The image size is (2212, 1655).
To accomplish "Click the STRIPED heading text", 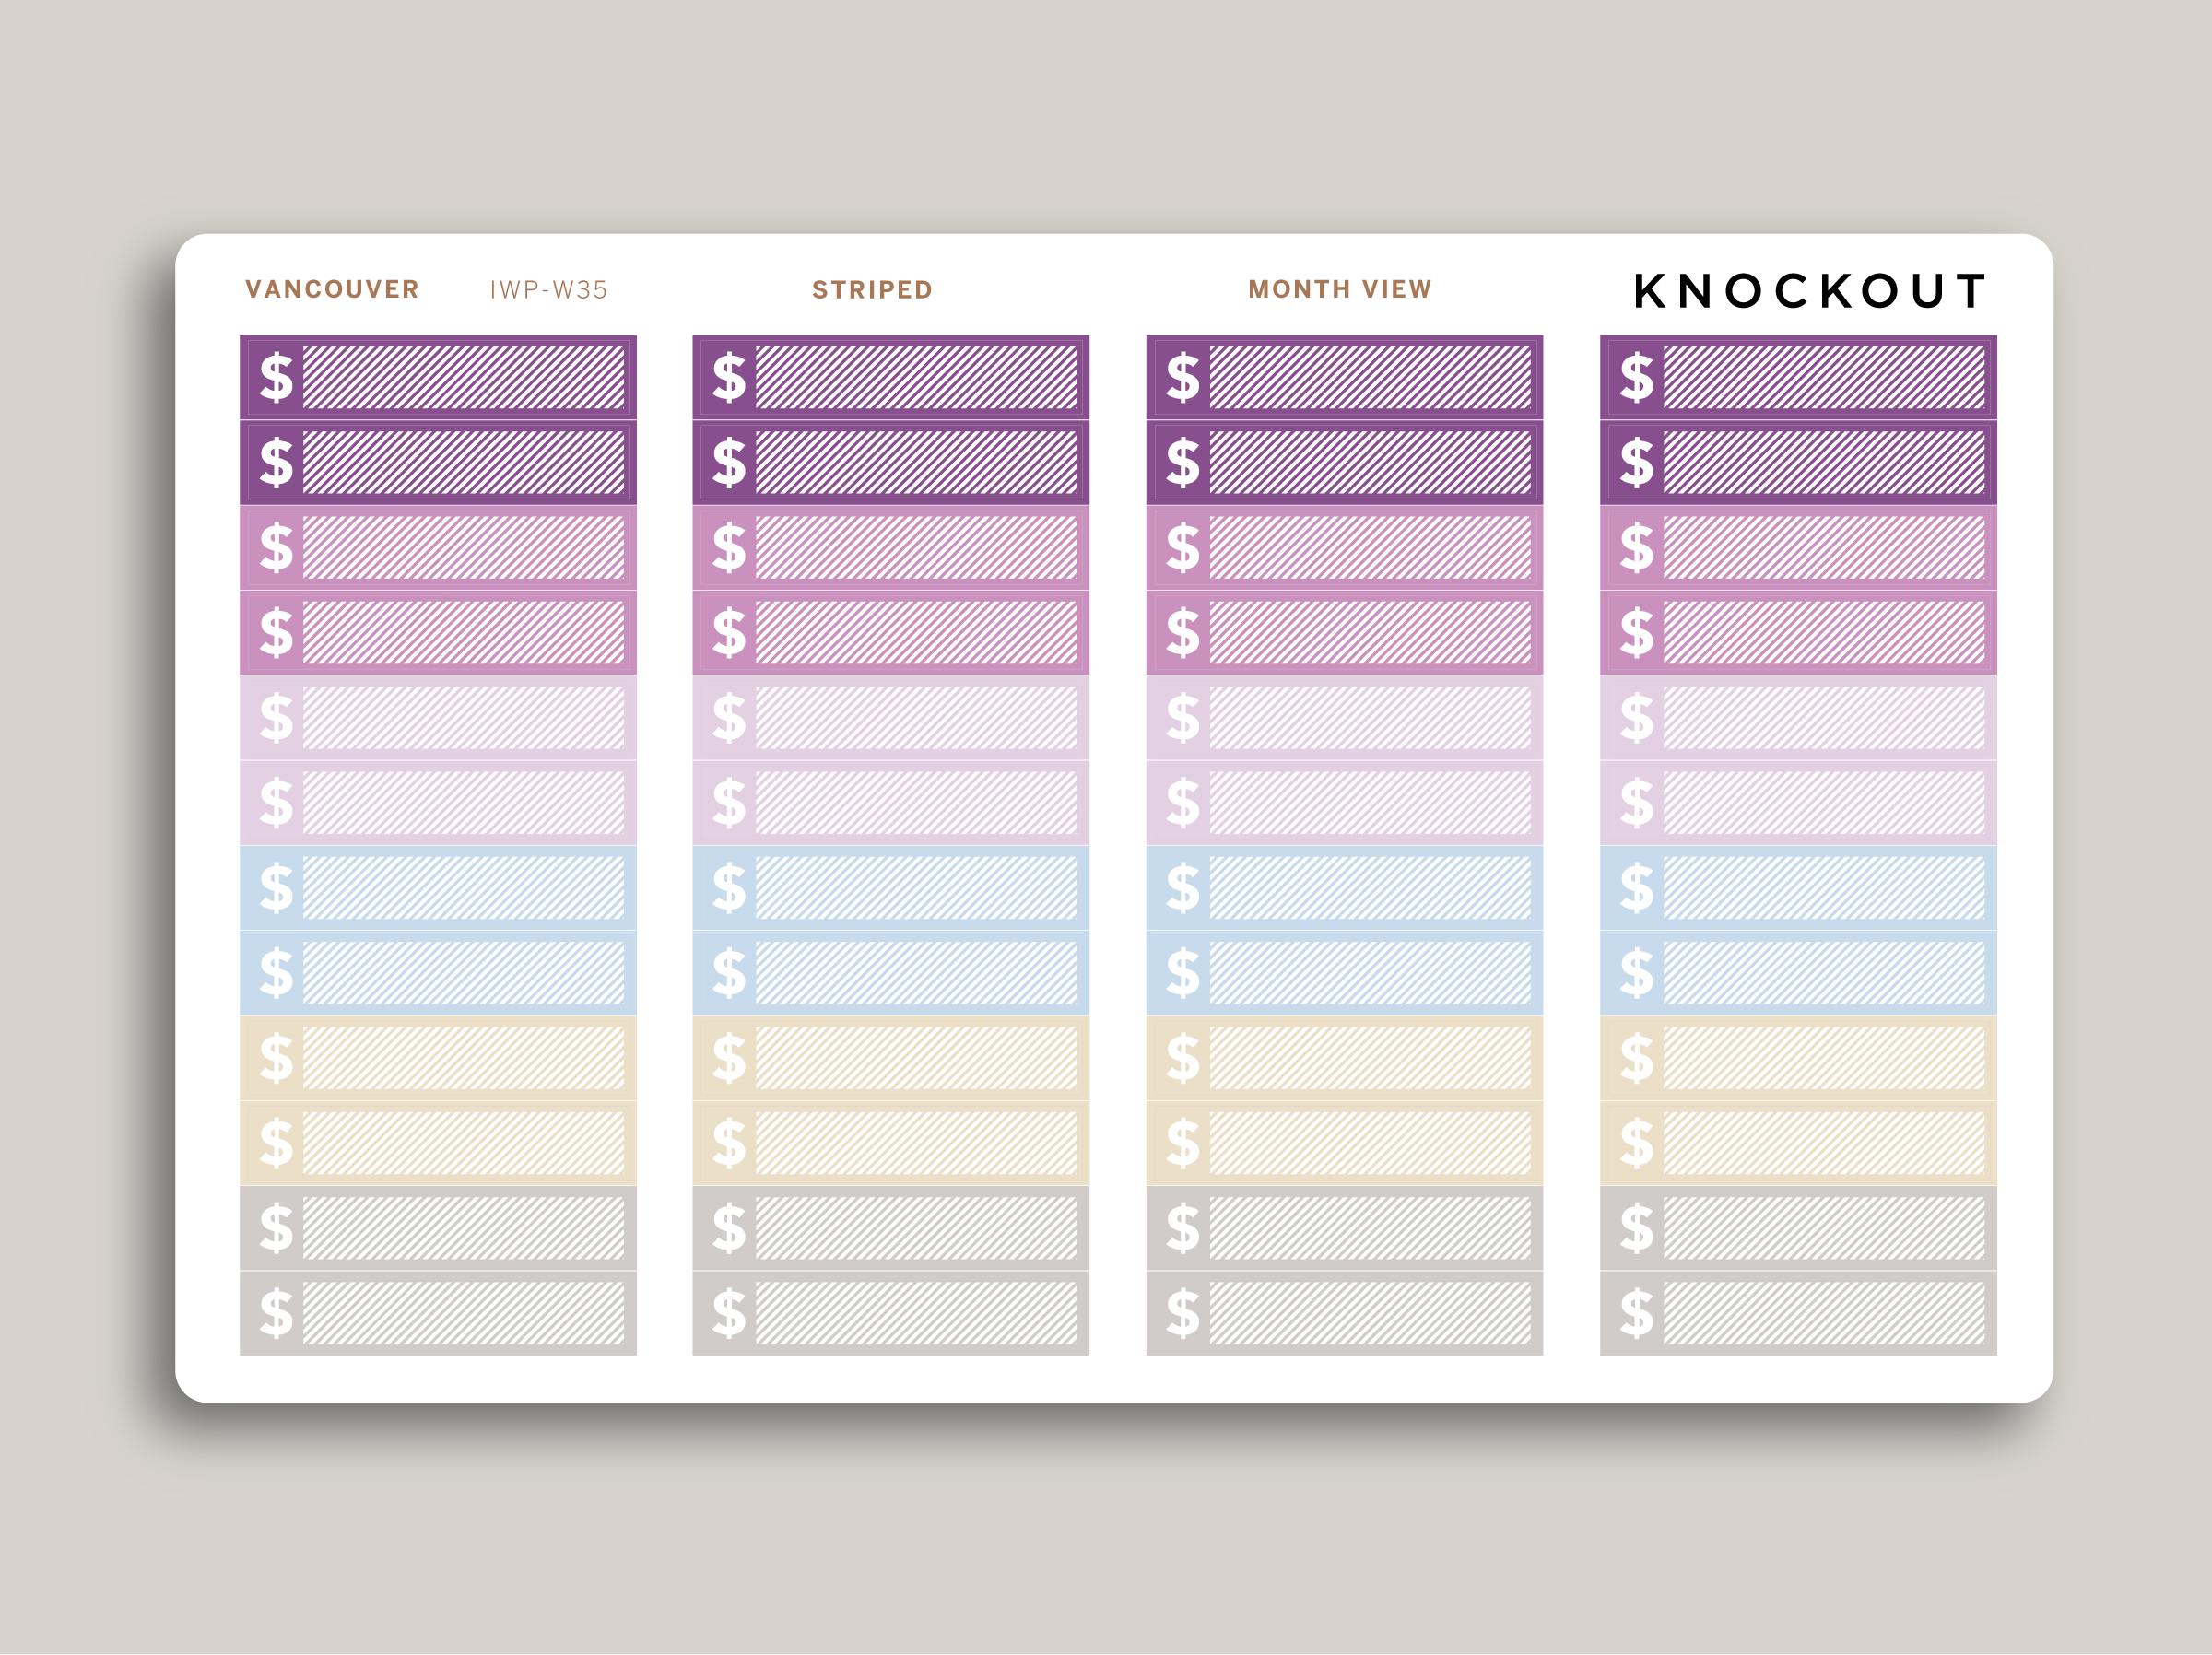I will (873, 290).
